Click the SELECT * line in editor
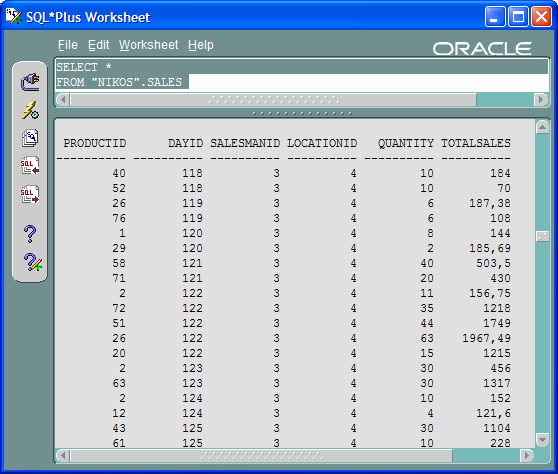Screen dimensions: 558x474 tap(84, 67)
